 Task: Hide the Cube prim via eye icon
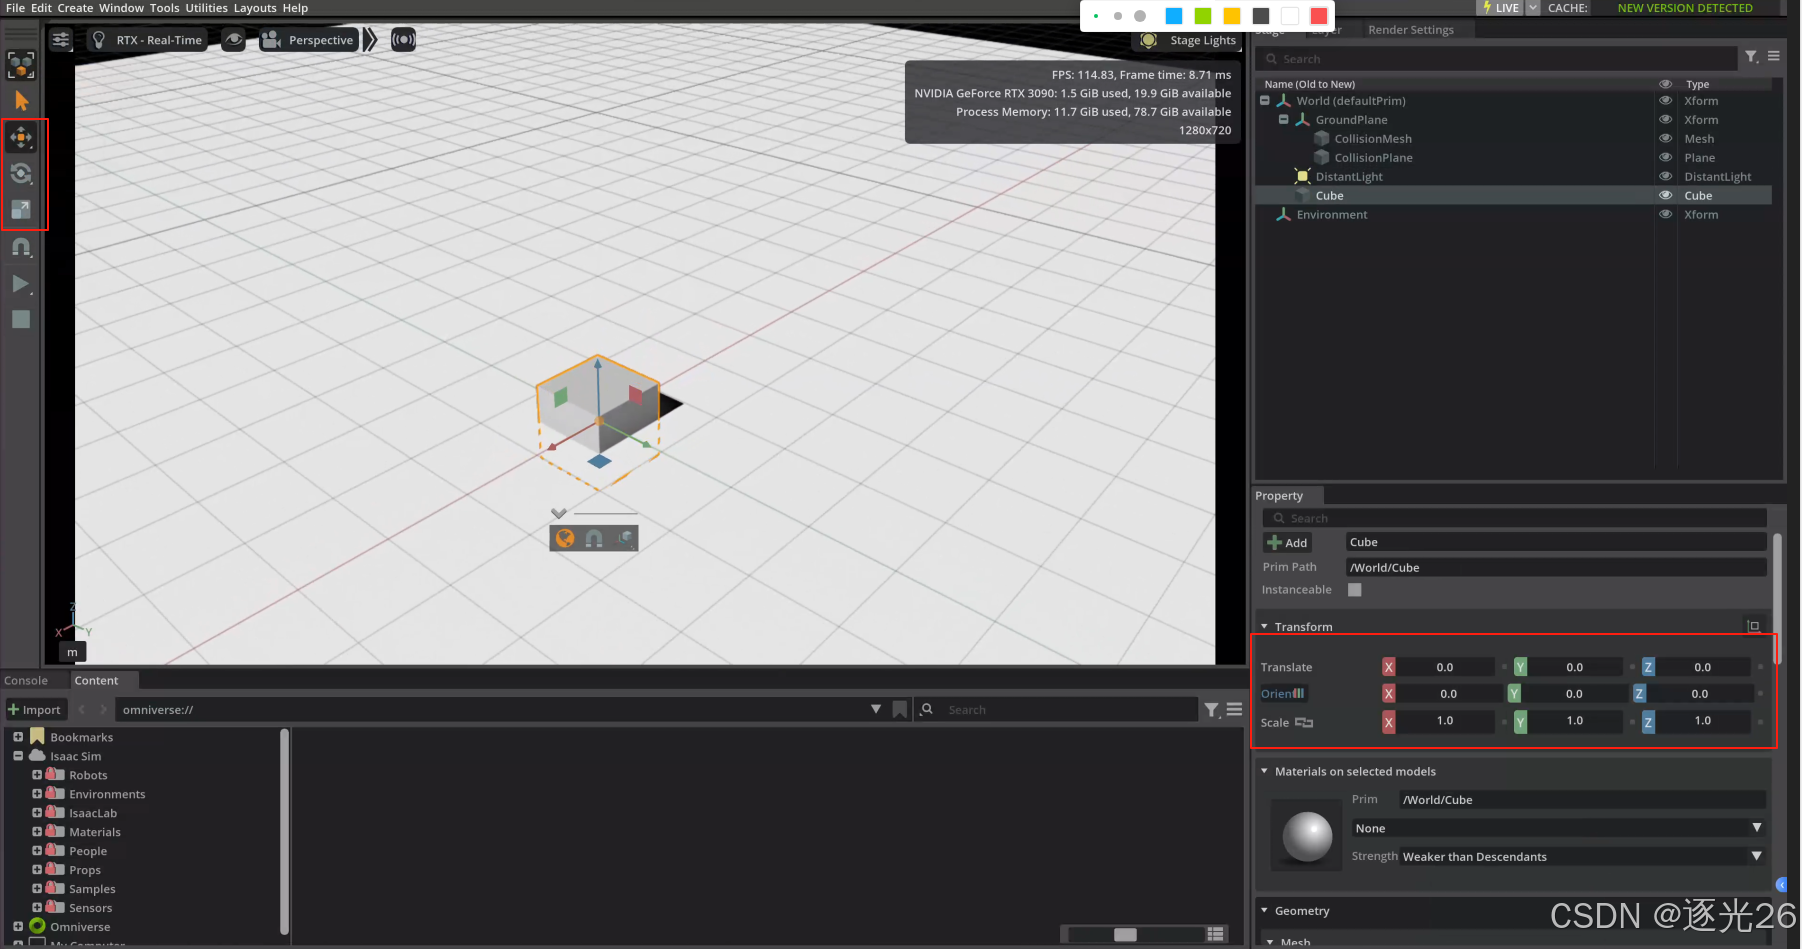click(x=1666, y=196)
